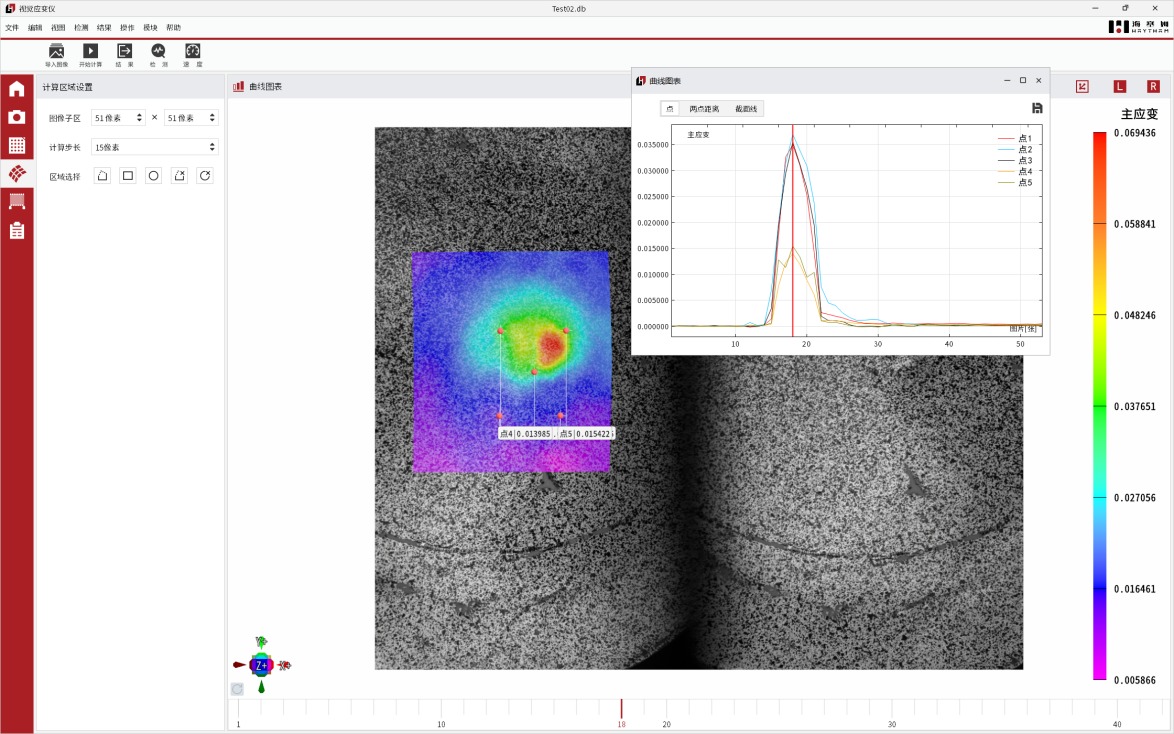Image resolution: width=1174 pixels, height=734 pixels.
Task: Open the 文件 menu
Action: 12,28
